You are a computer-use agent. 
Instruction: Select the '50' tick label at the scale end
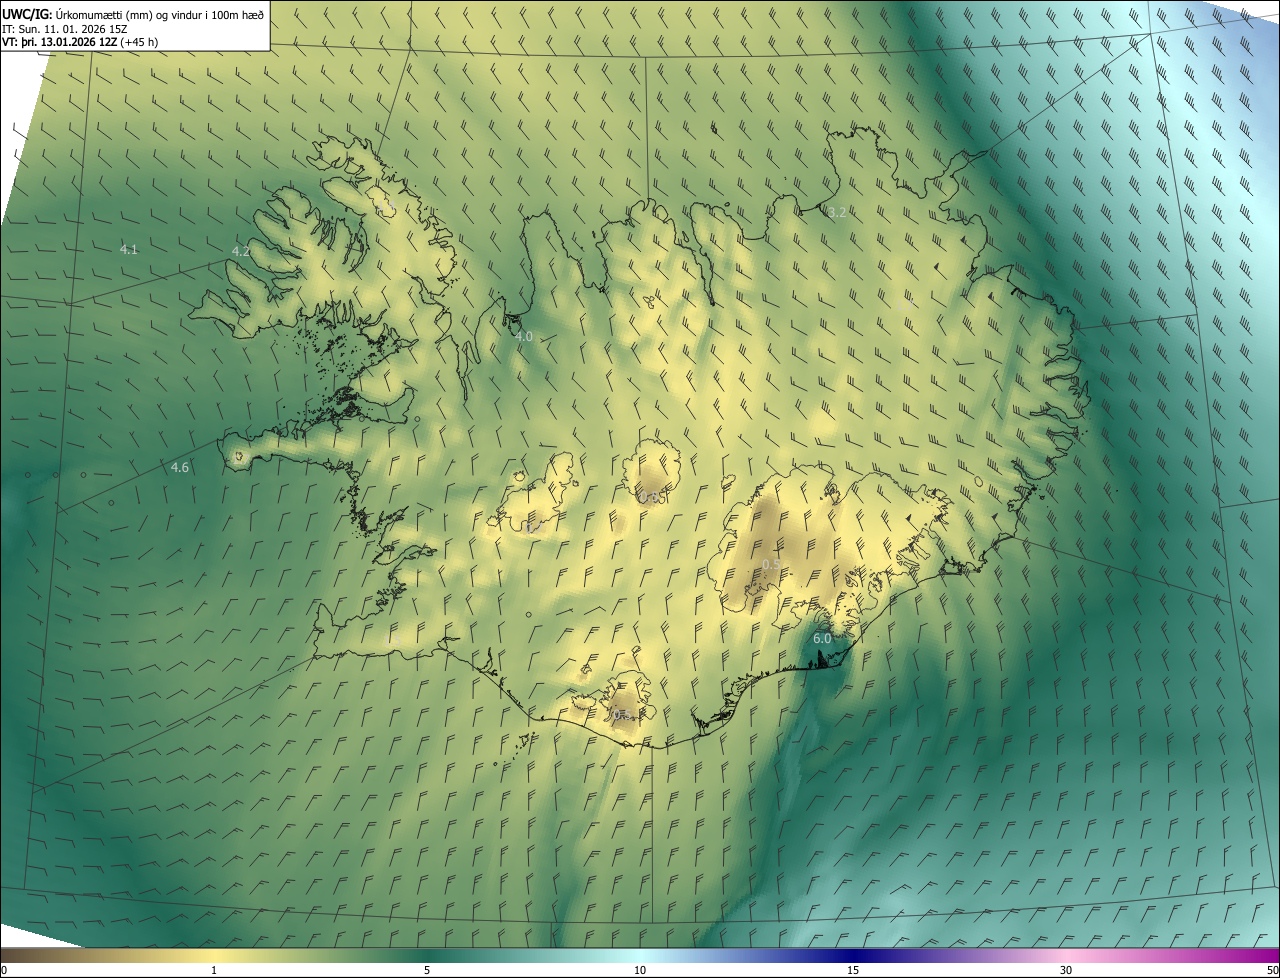tap(1272, 971)
